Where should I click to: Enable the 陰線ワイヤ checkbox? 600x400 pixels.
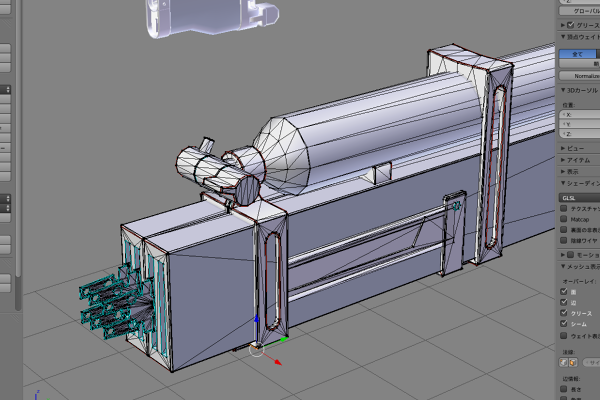click(x=564, y=240)
